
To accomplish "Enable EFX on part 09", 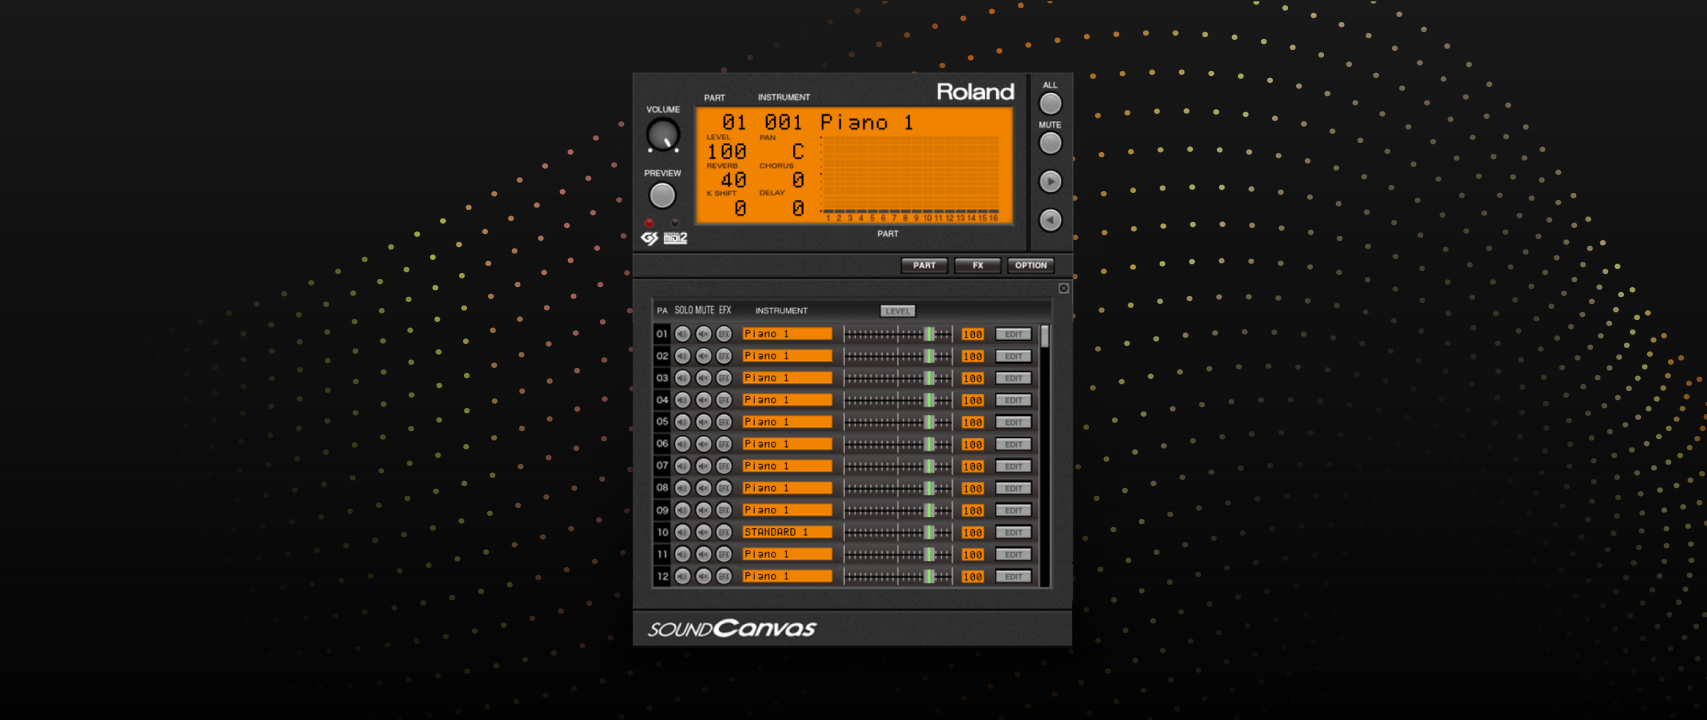I will click(x=724, y=510).
